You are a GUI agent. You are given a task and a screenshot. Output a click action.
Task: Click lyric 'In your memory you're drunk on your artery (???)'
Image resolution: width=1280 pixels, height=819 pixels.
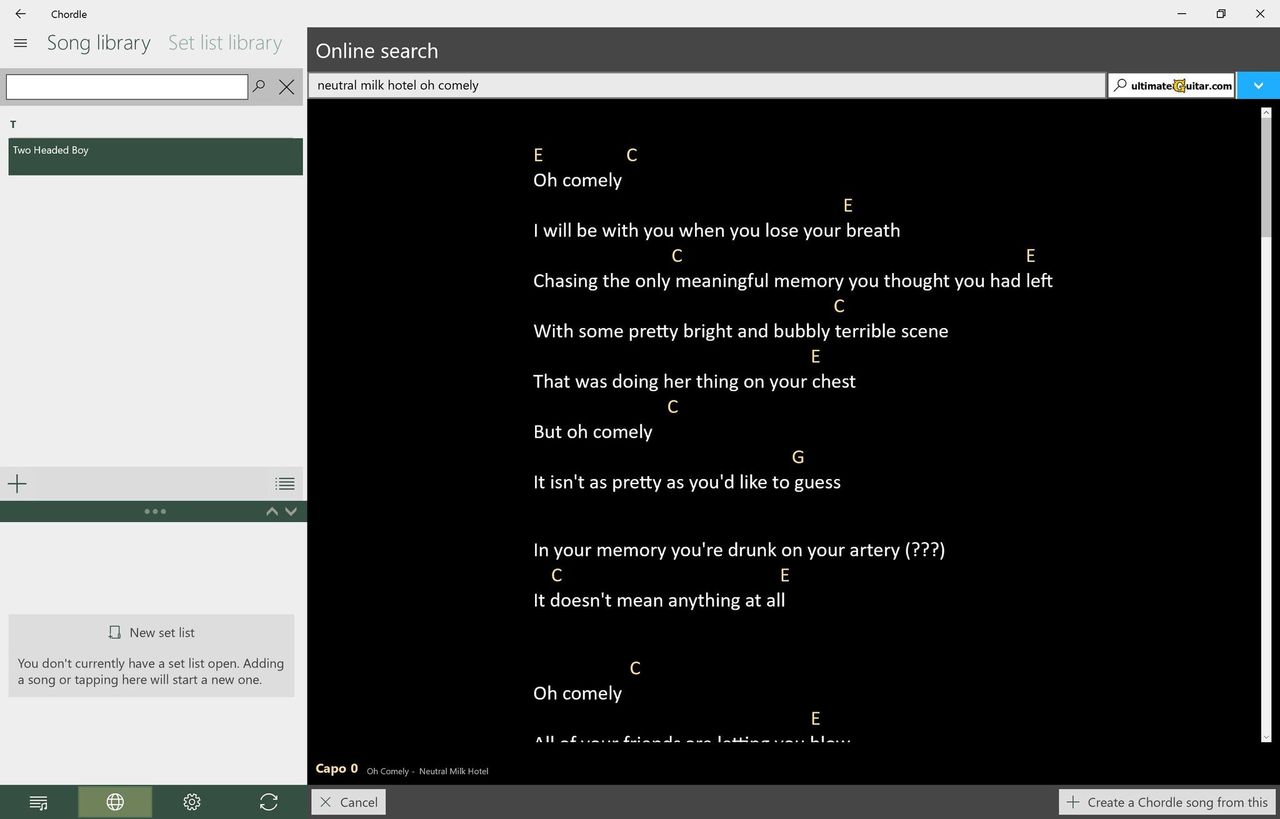point(739,550)
